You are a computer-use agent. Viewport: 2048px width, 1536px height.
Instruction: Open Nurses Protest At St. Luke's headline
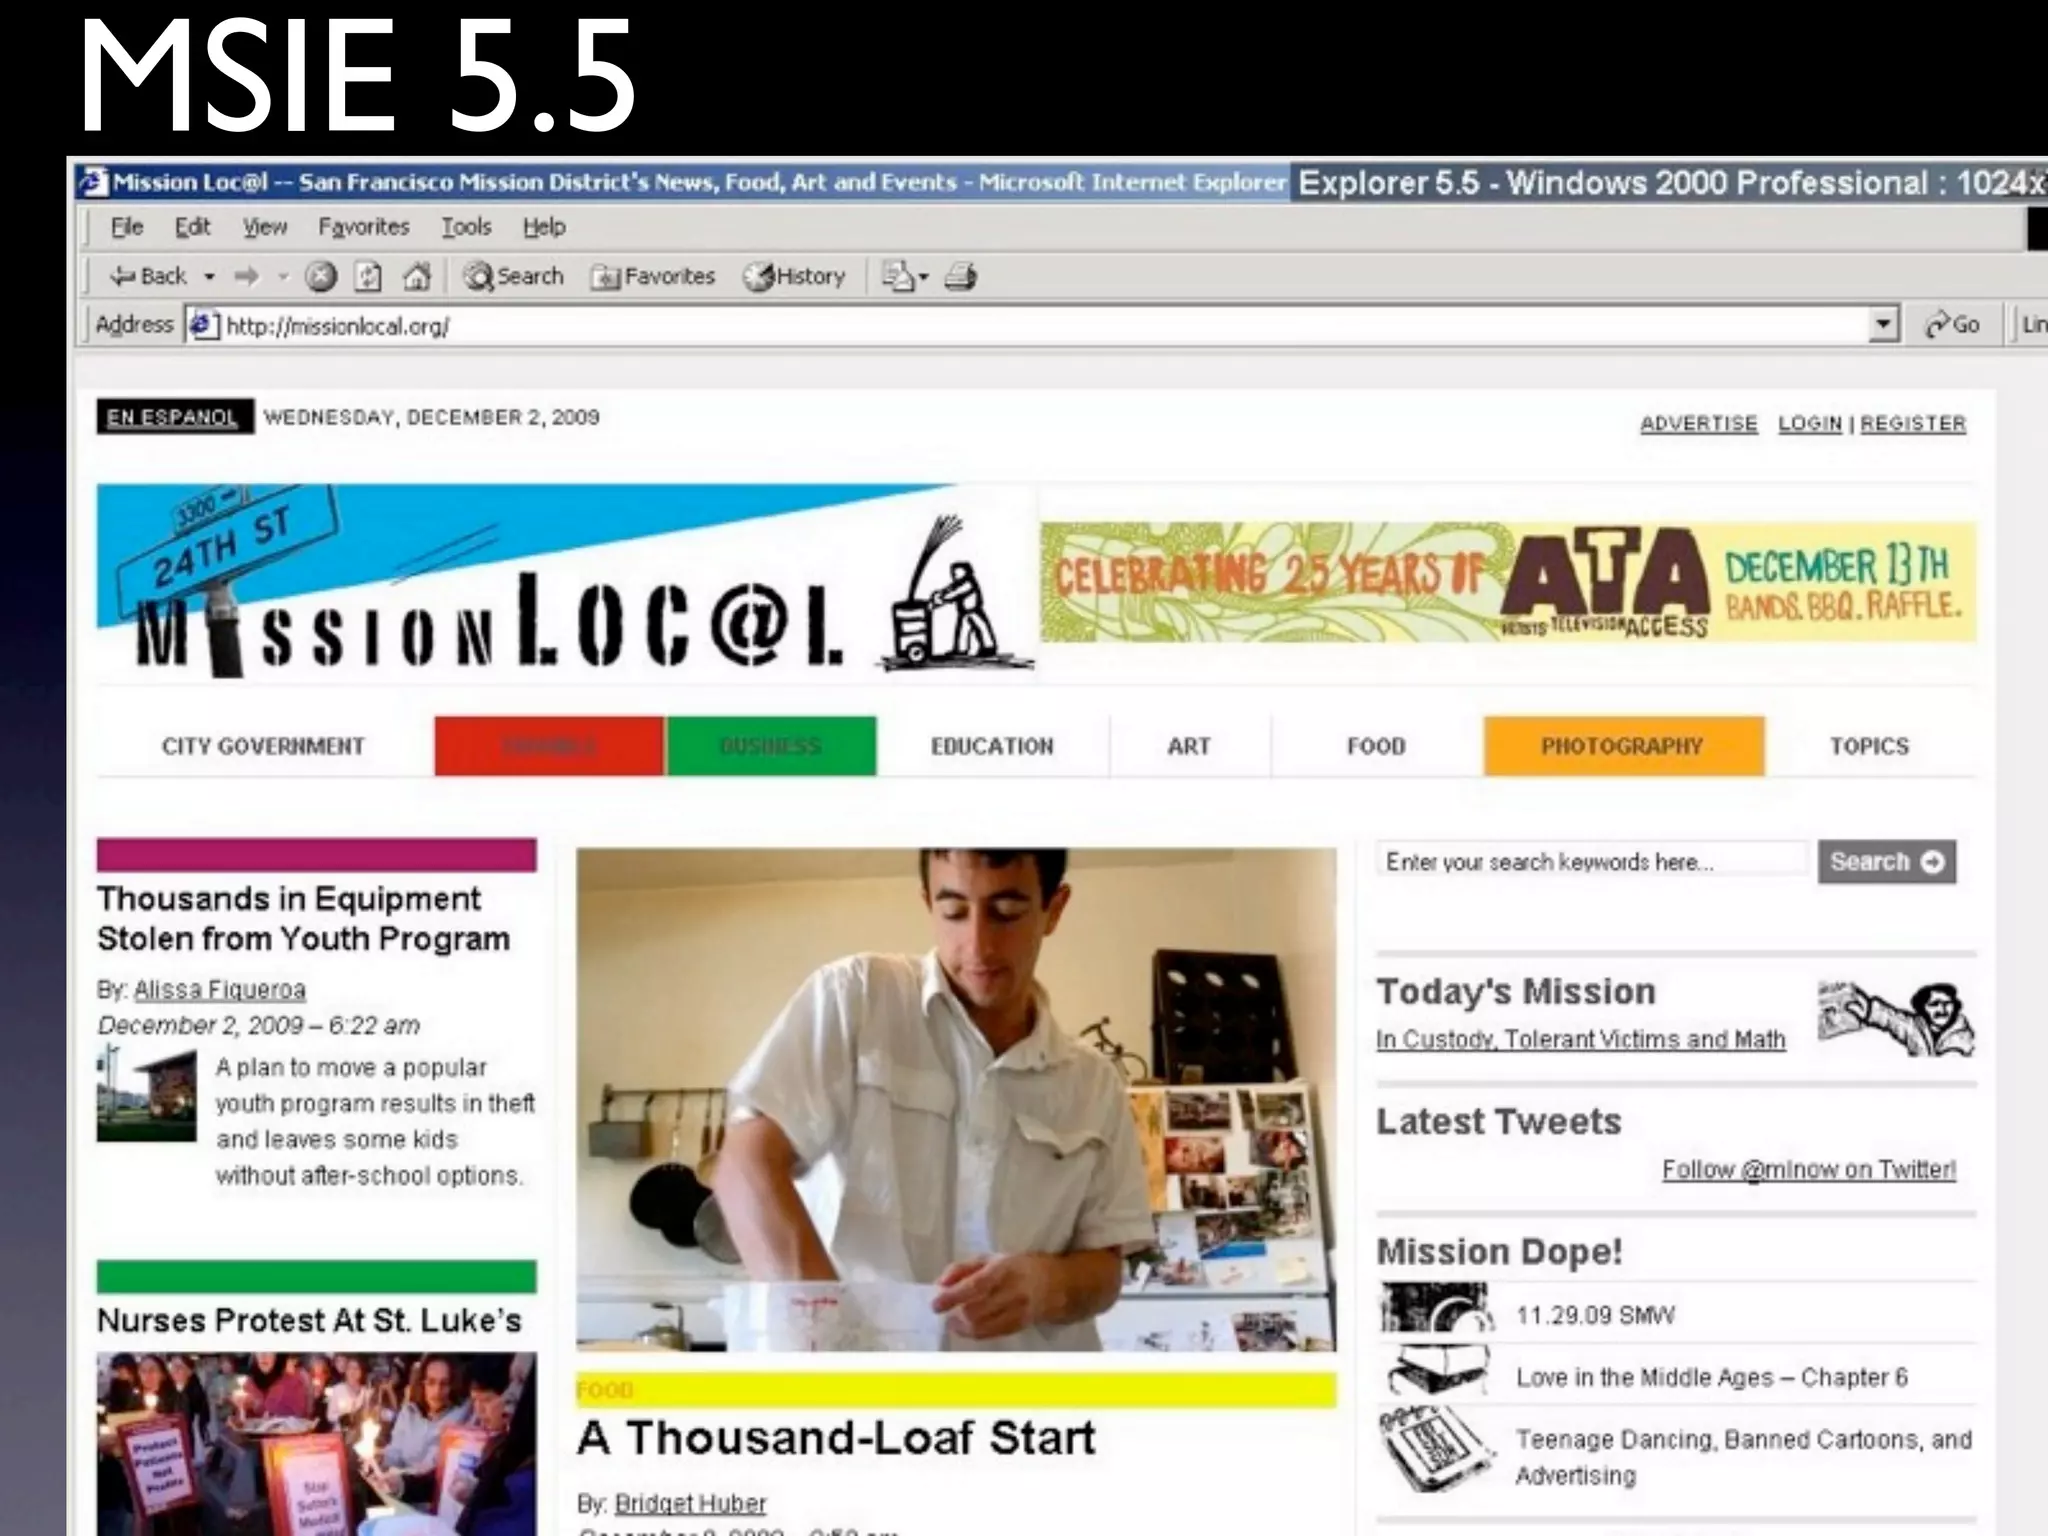point(309,1320)
